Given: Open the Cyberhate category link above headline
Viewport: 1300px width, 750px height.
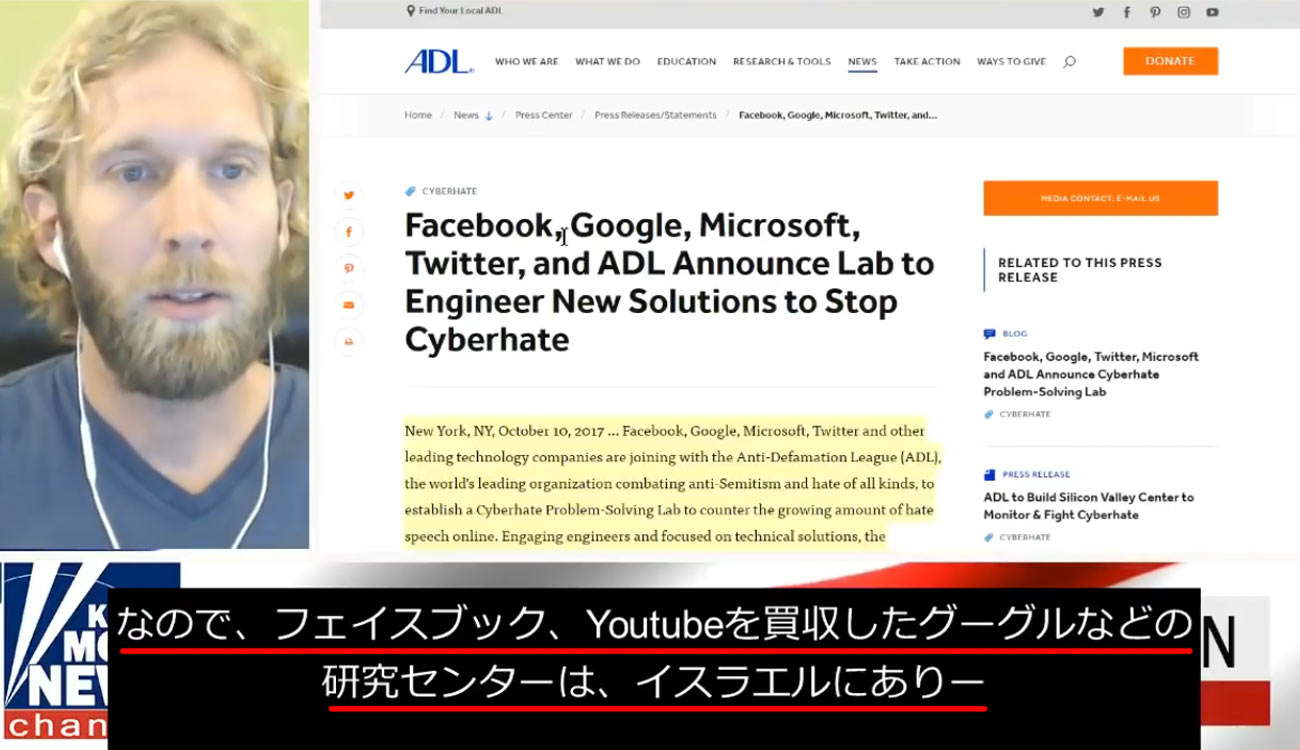Looking at the screenshot, I should click(449, 191).
